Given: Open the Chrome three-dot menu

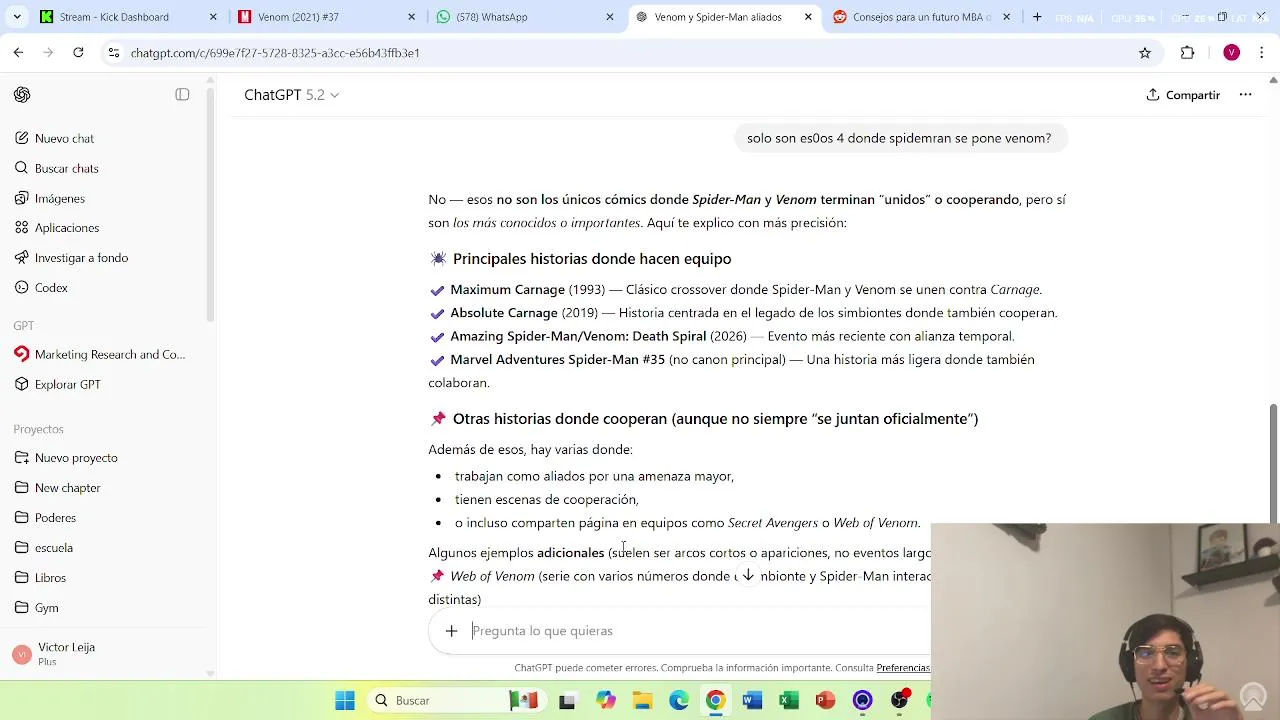Looking at the screenshot, I should (x=1262, y=53).
